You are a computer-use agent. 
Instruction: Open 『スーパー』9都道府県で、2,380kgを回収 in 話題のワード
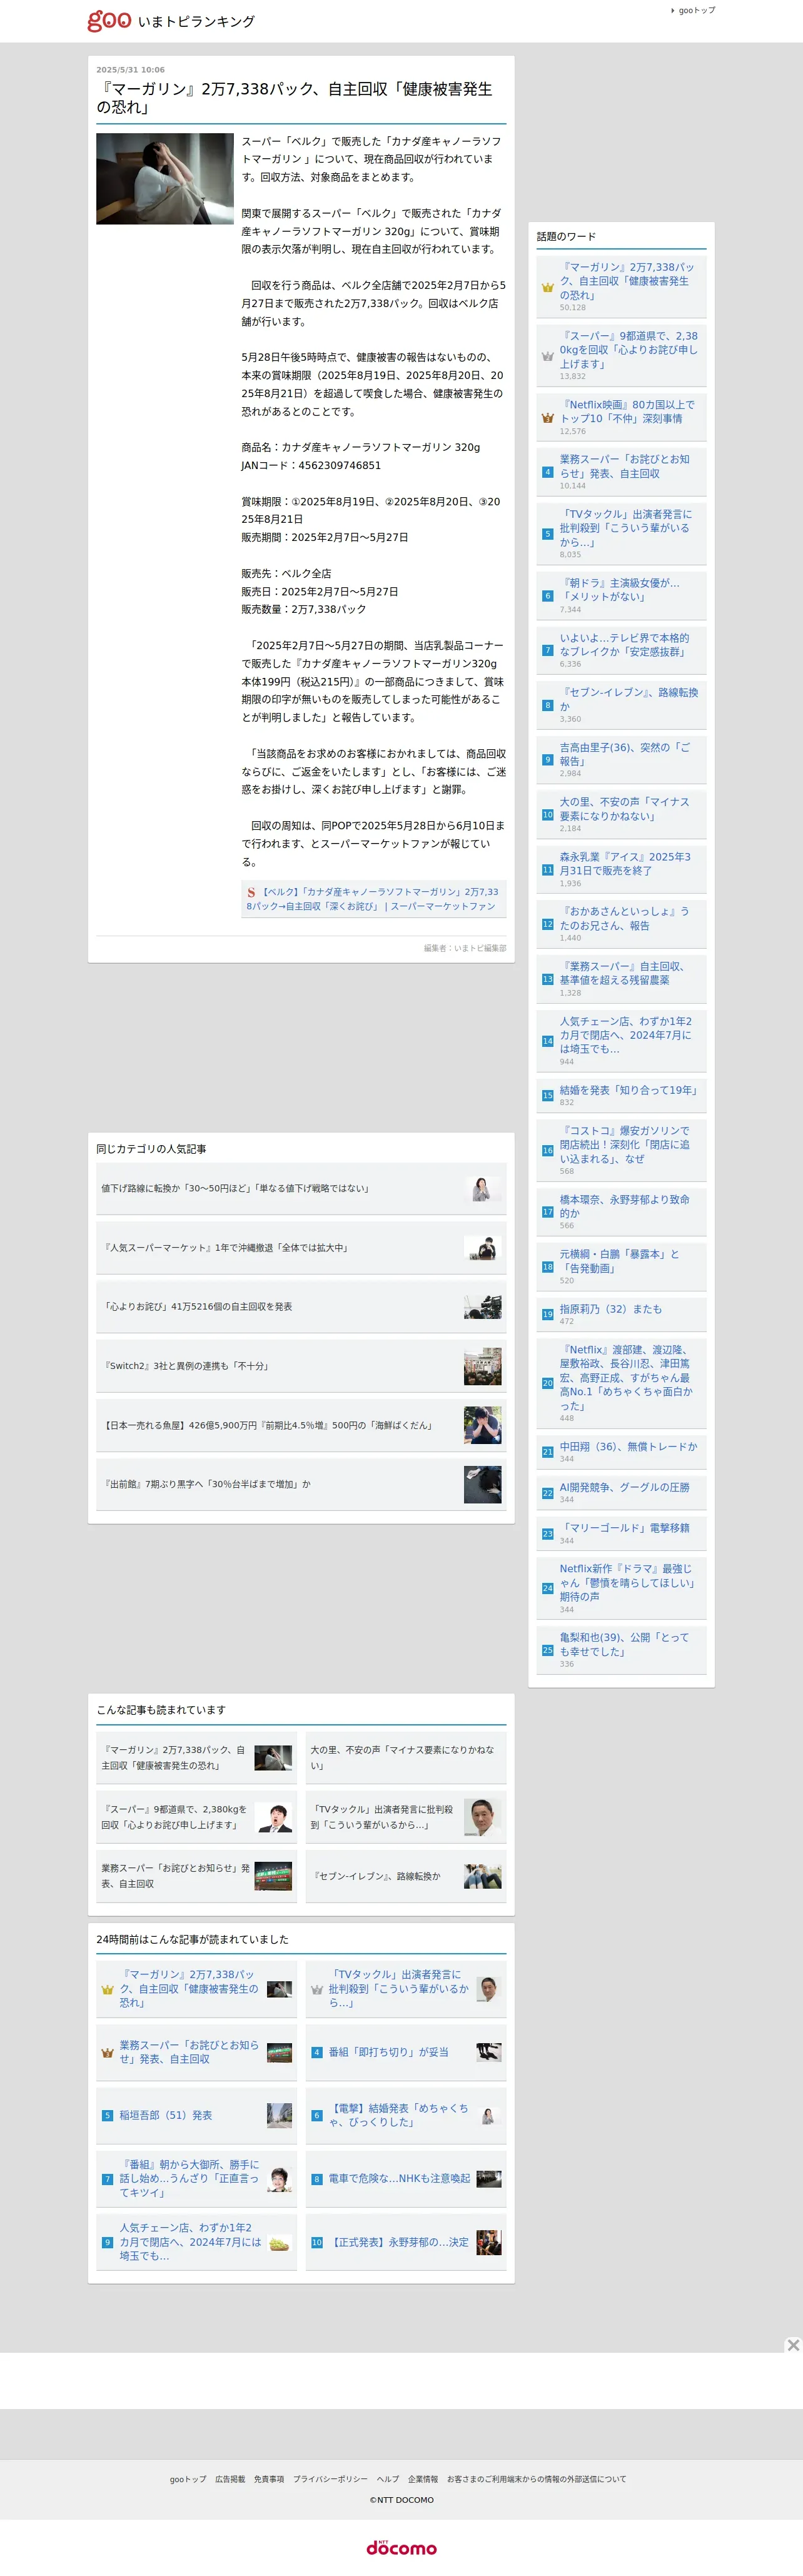click(628, 350)
